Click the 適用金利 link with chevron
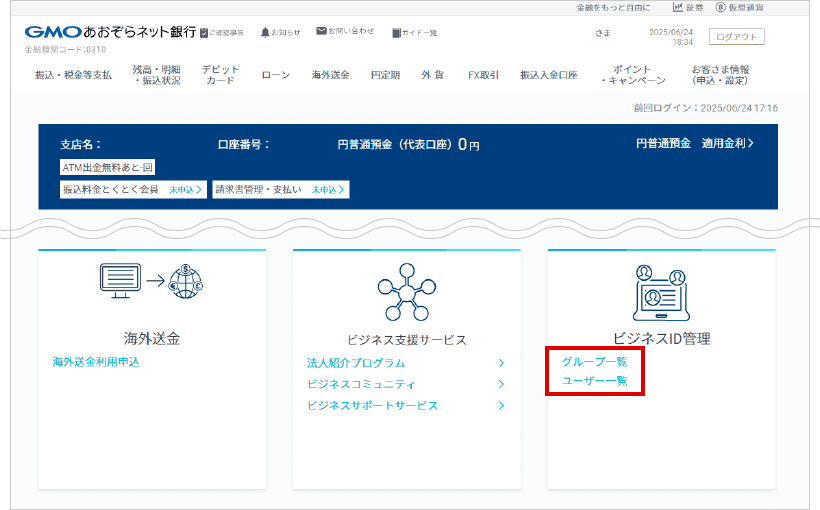 click(727, 143)
